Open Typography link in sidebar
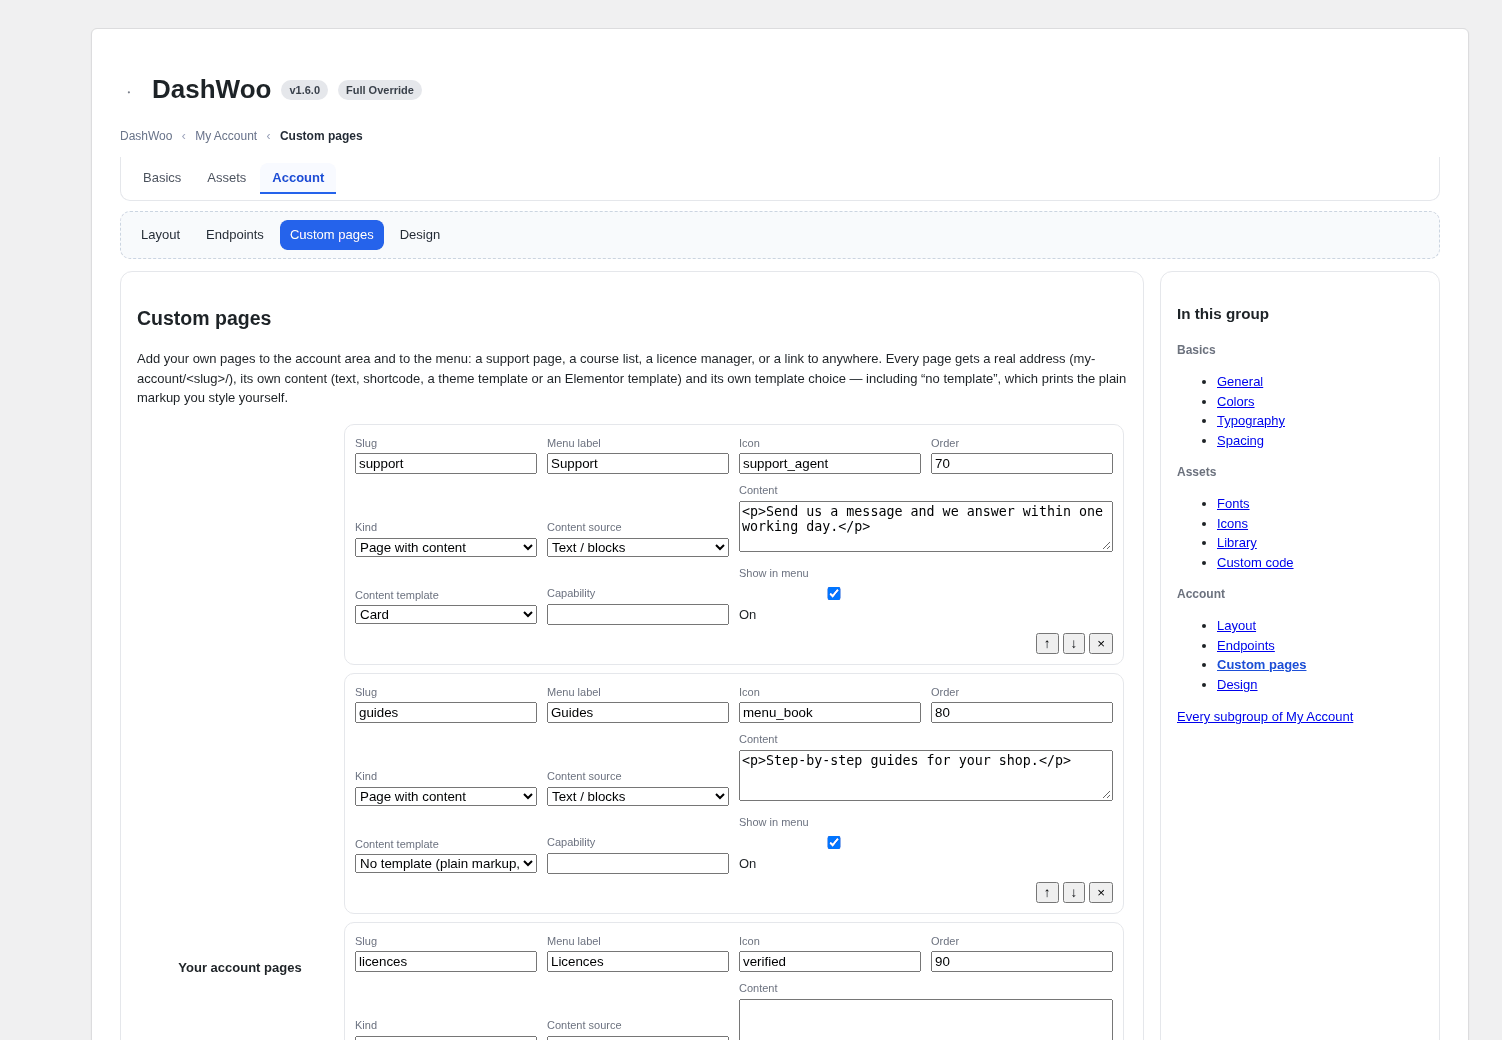 [1251, 421]
